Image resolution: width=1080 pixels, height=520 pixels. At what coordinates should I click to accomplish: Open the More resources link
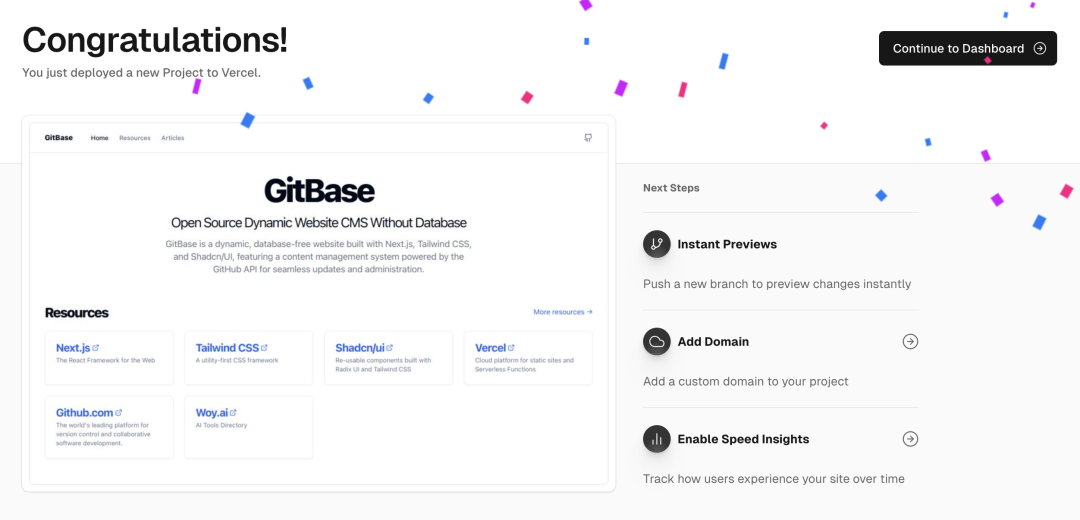click(563, 312)
